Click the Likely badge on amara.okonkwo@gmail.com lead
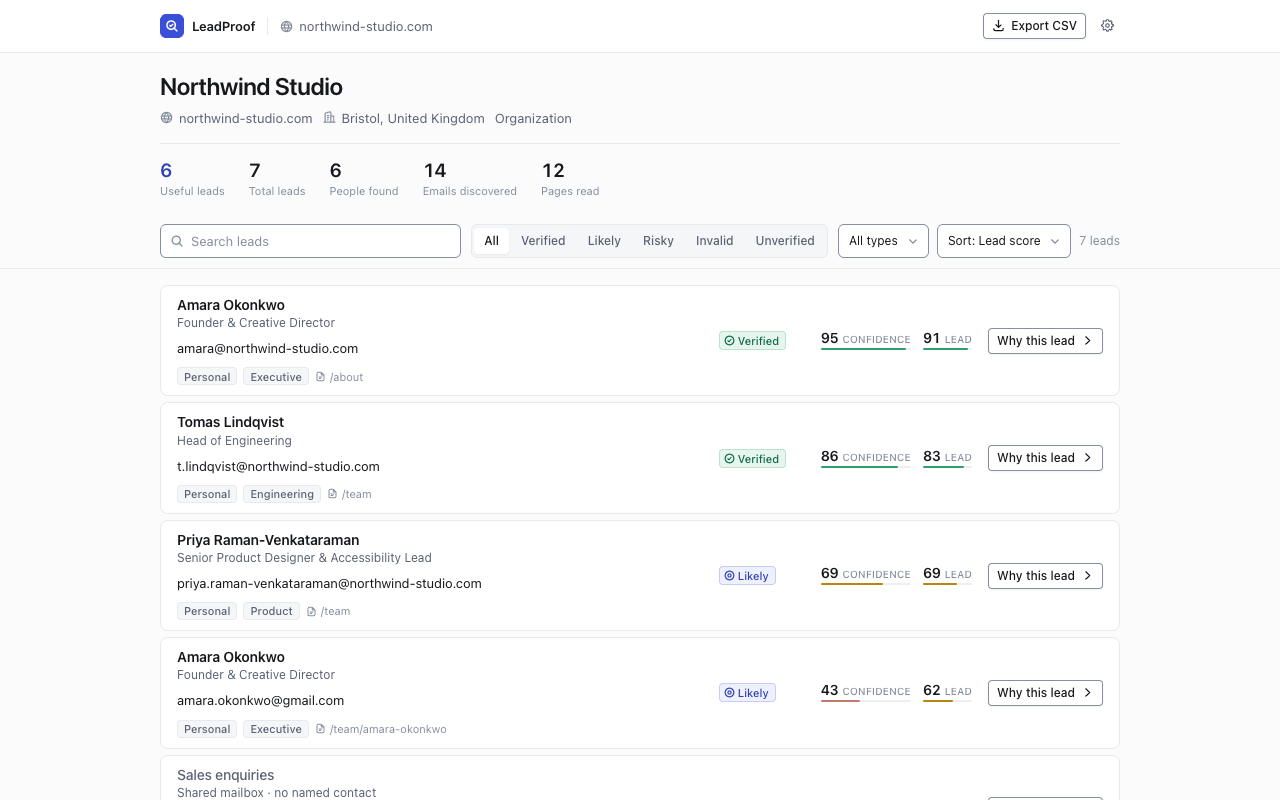This screenshot has height=800, width=1280. click(x=747, y=693)
